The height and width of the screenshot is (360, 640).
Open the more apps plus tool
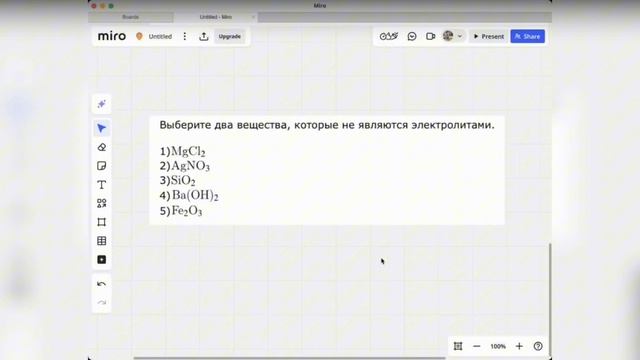coord(102,260)
